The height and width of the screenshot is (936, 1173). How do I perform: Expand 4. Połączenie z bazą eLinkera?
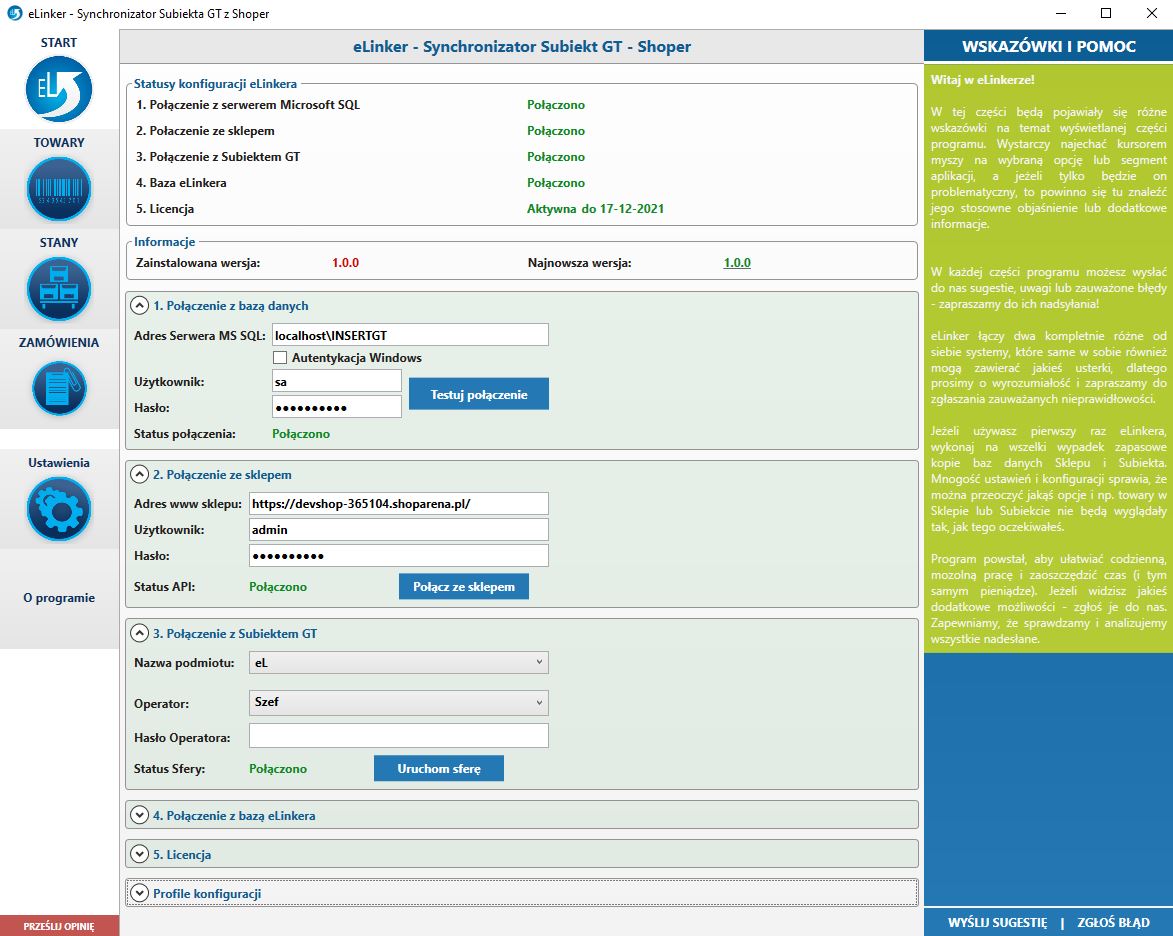point(140,815)
